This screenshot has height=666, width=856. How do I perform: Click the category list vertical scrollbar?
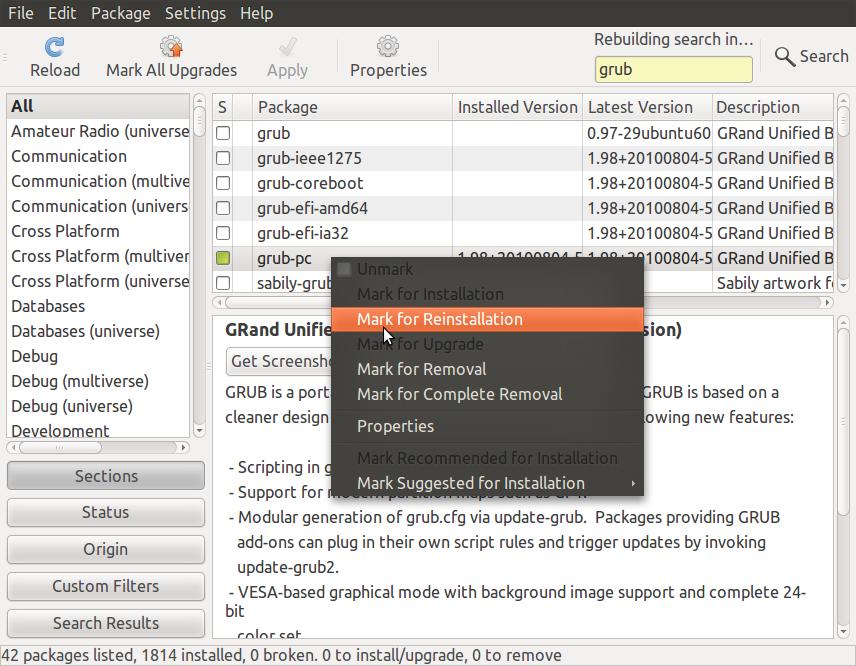(x=199, y=265)
